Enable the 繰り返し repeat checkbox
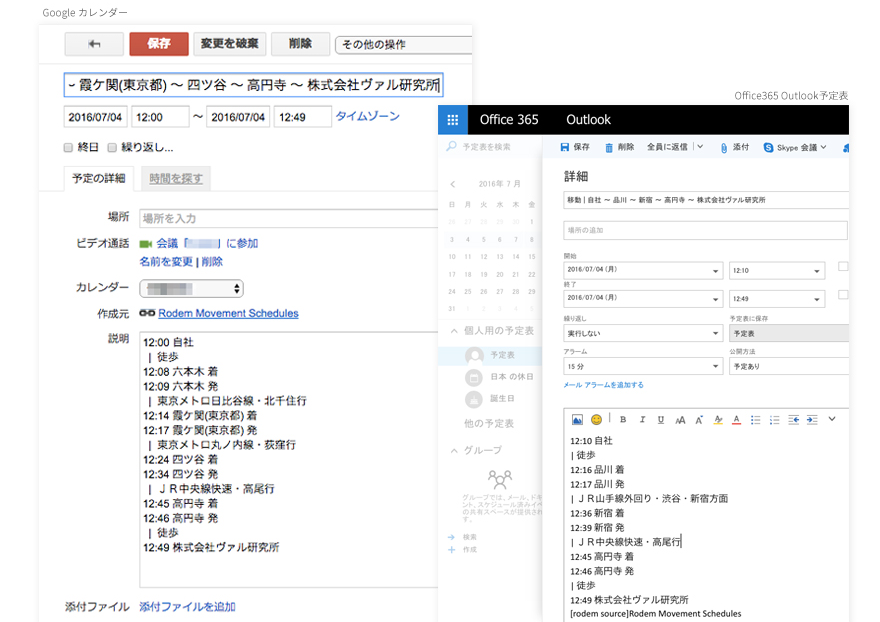The width and height of the screenshot is (880, 622). pos(112,148)
